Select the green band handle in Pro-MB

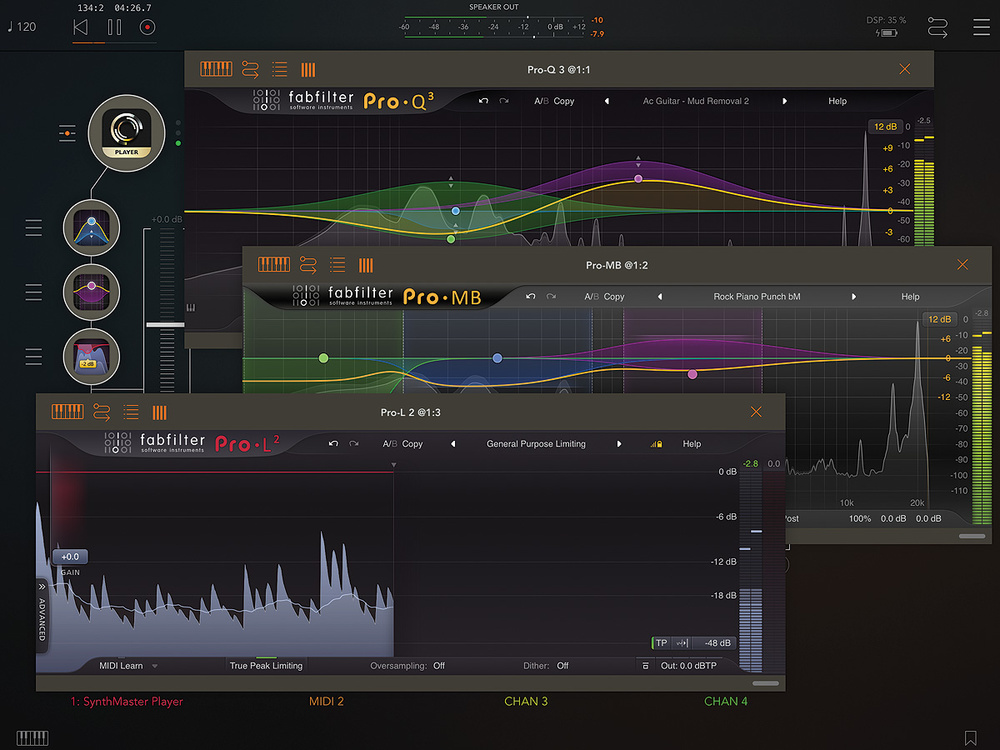point(324,358)
